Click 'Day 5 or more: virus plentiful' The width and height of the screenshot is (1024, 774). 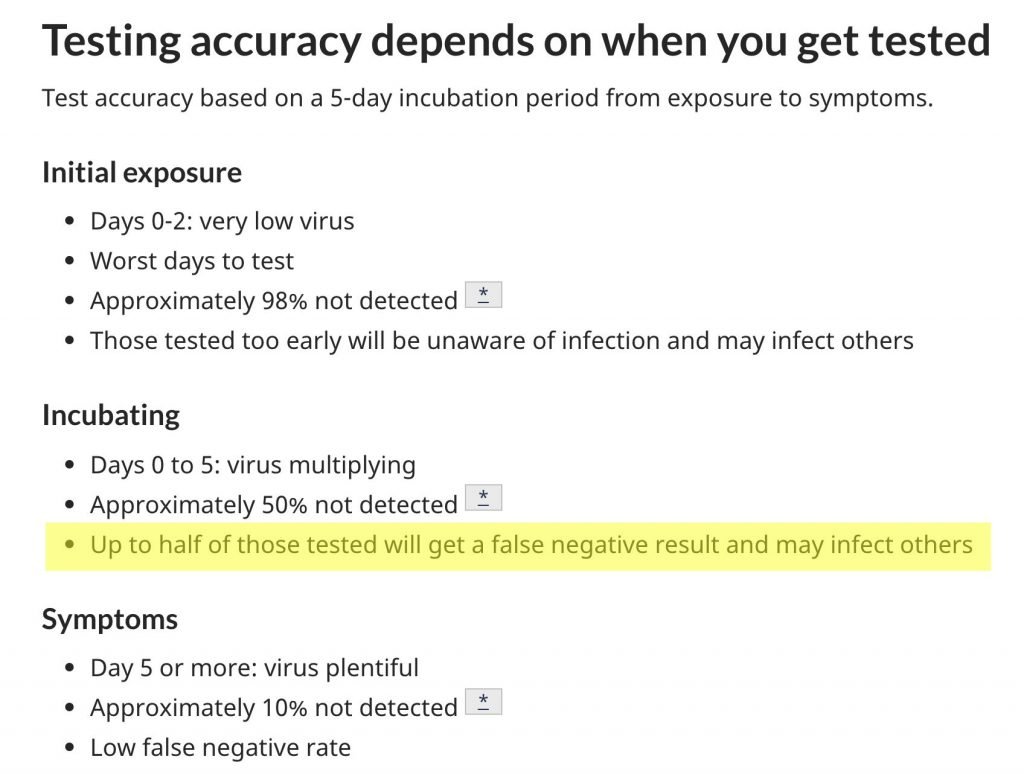pos(255,668)
